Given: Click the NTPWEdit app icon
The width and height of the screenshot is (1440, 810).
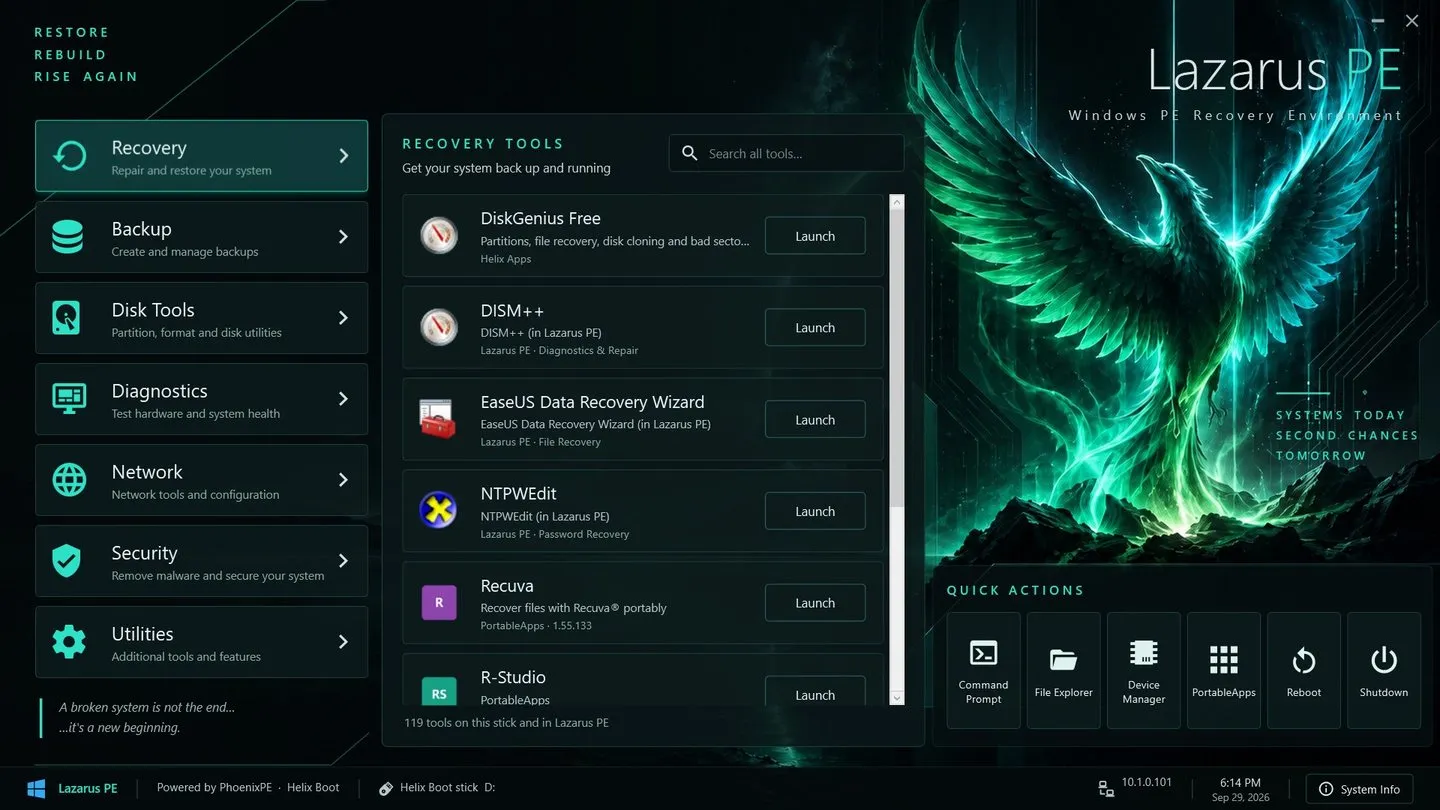Looking at the screenshot, I should (x=439, y=511).
